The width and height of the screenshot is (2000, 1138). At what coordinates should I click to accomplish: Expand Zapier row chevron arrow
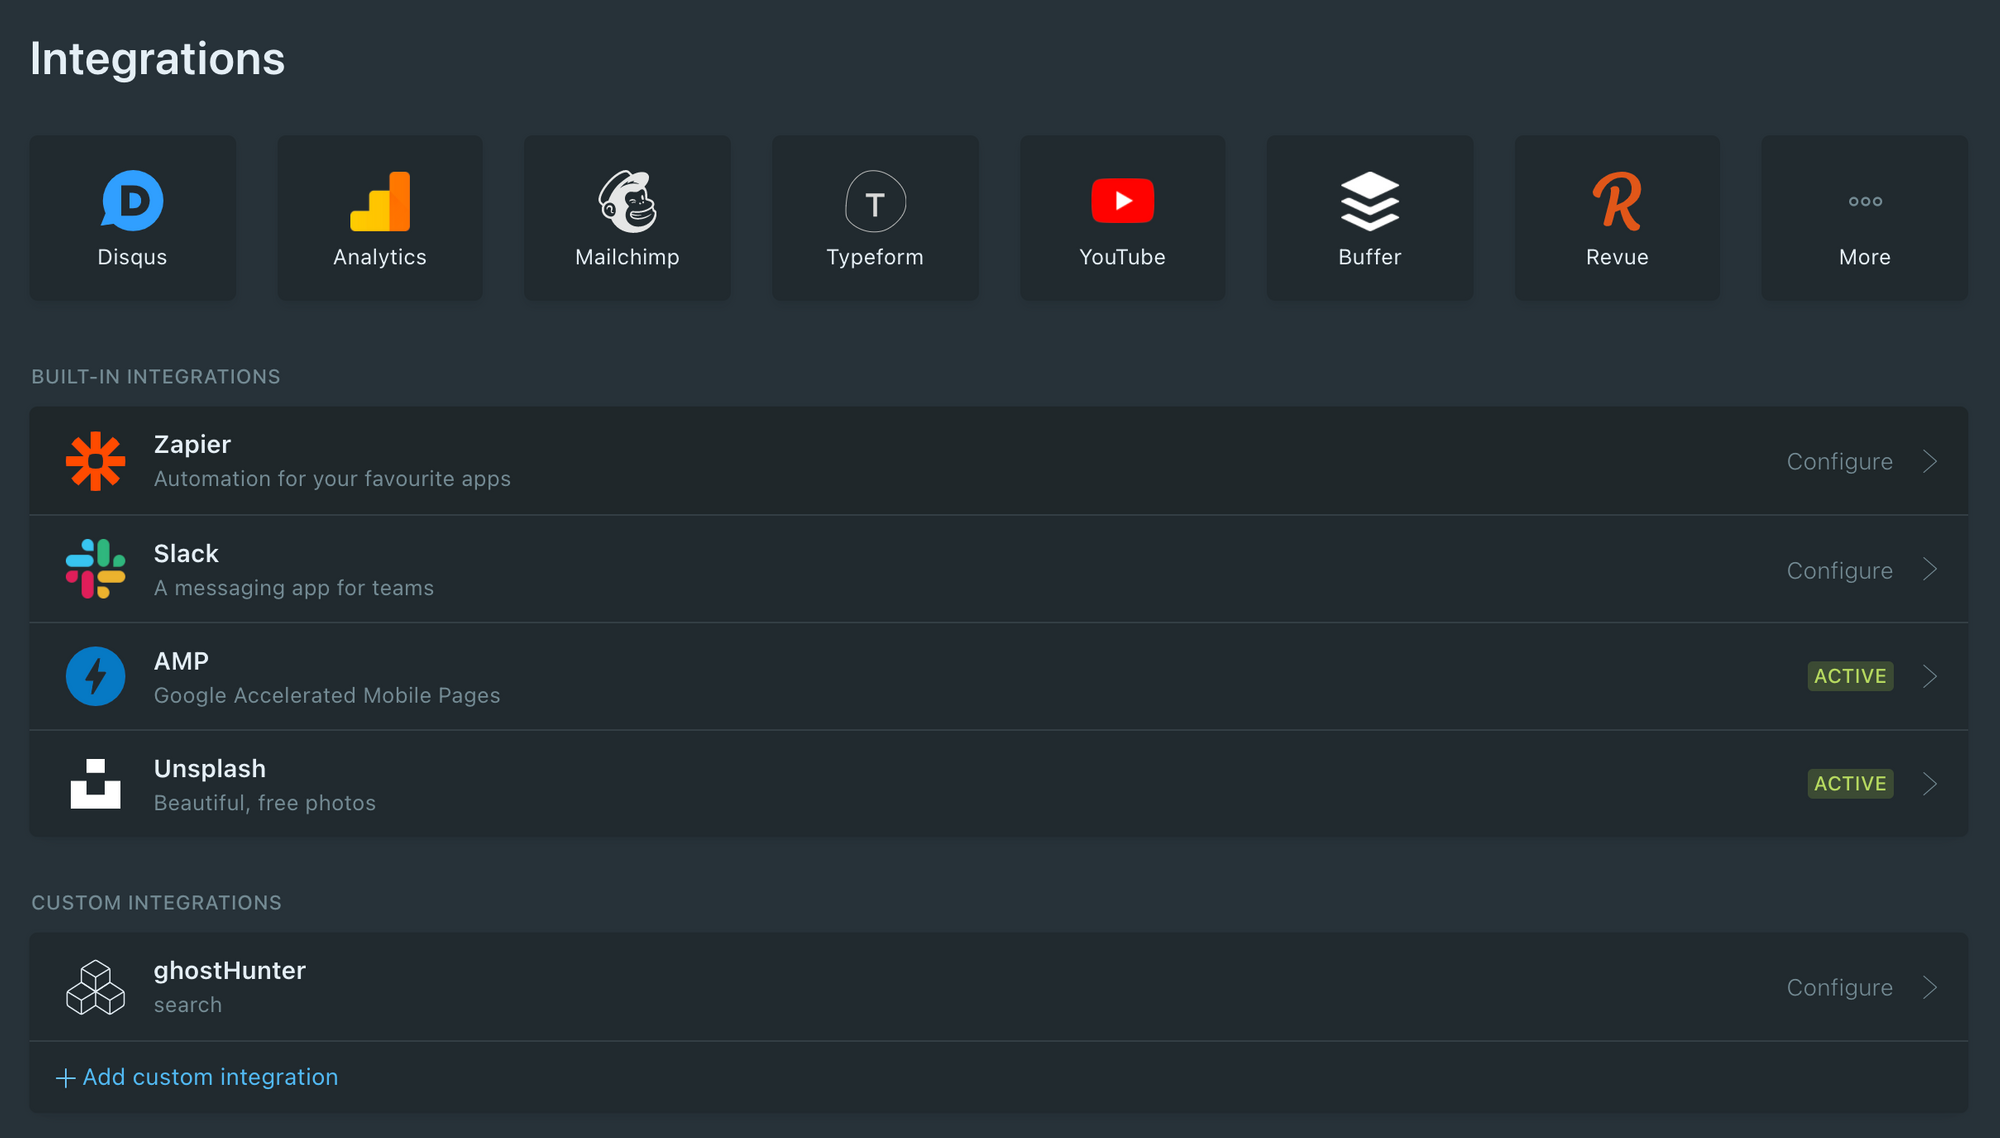1930,461
